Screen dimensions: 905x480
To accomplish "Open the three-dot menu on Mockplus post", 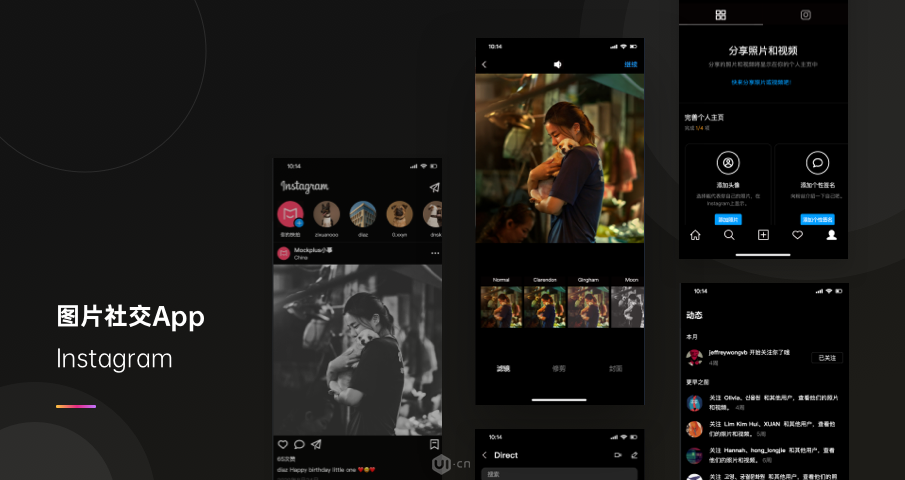I will tap(435, 253).
